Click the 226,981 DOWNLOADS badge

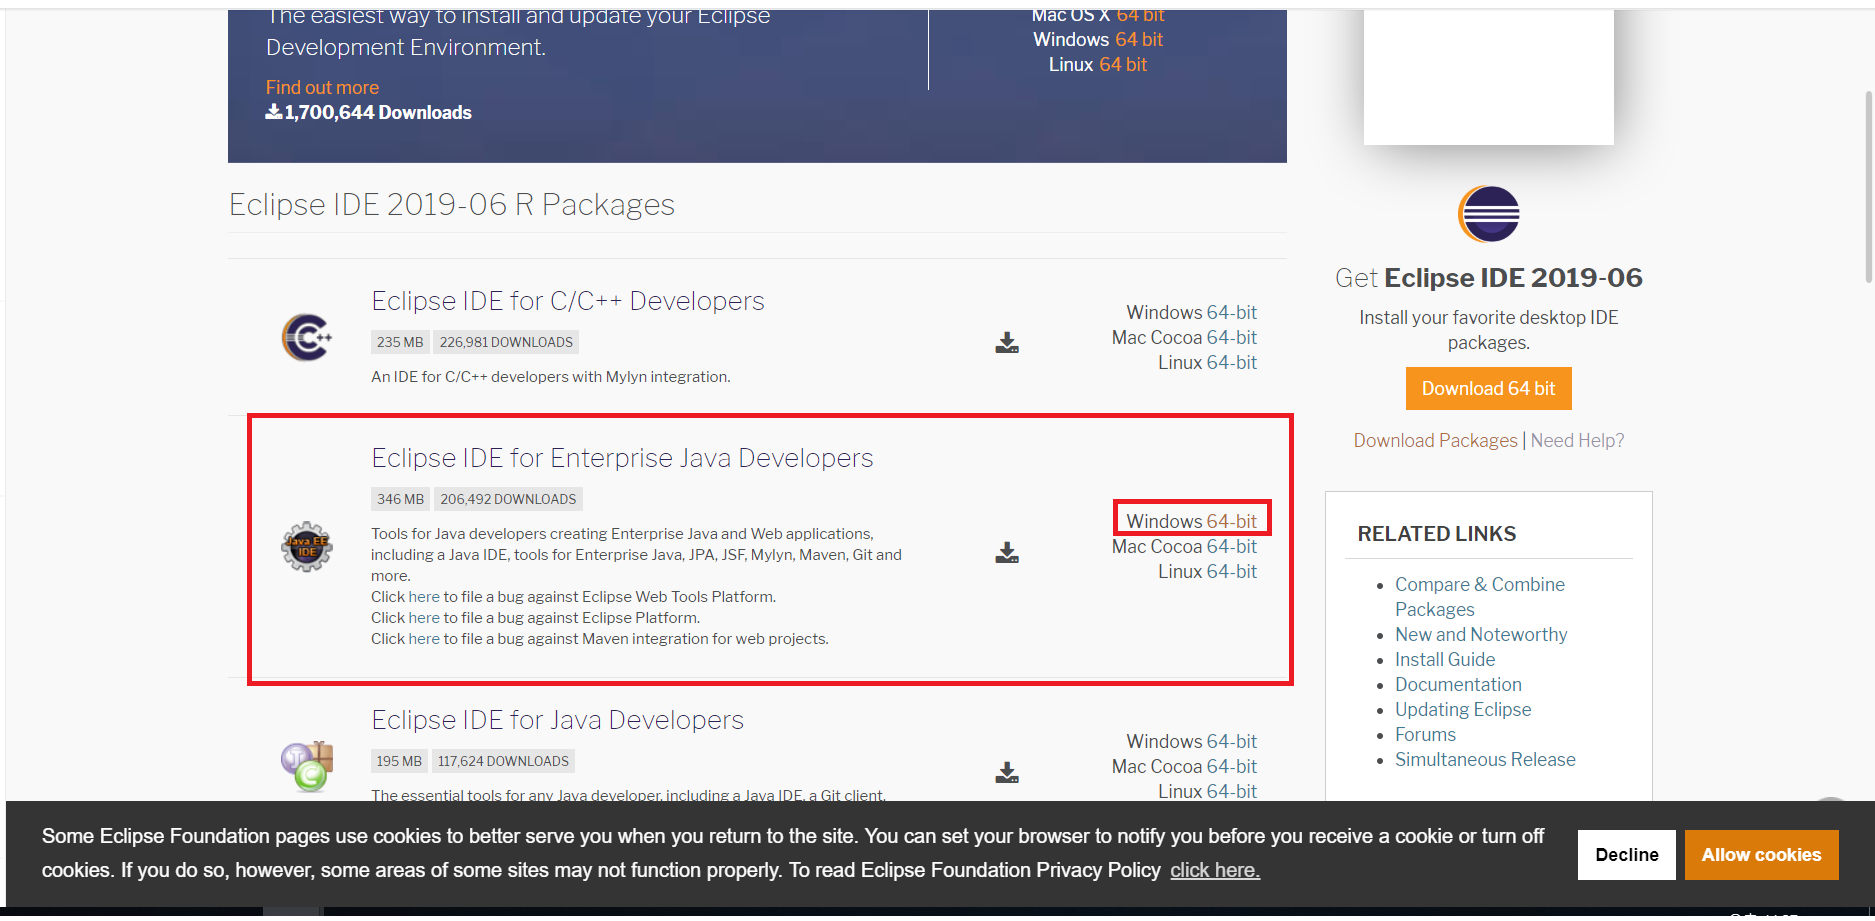tap(506, 342)
